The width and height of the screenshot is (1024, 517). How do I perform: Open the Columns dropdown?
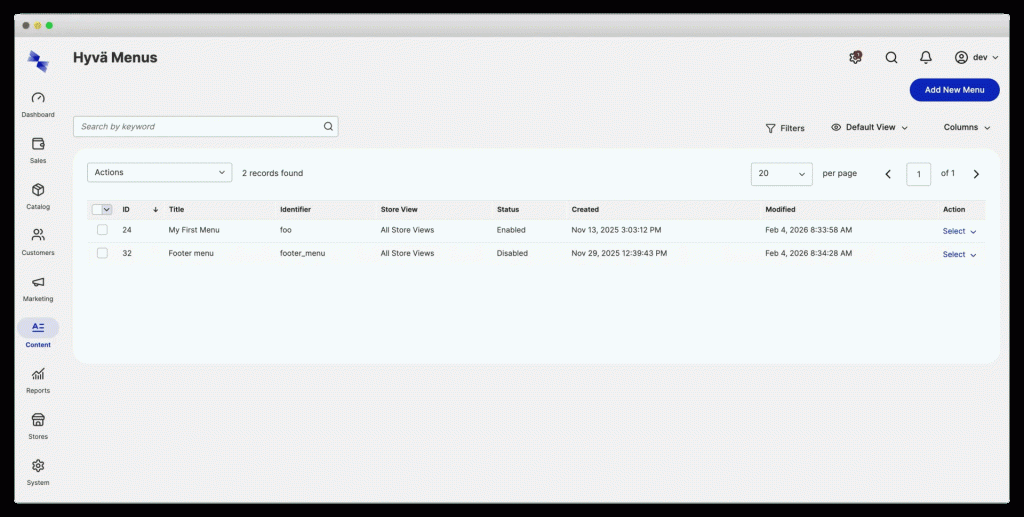(x=967, y=127)
